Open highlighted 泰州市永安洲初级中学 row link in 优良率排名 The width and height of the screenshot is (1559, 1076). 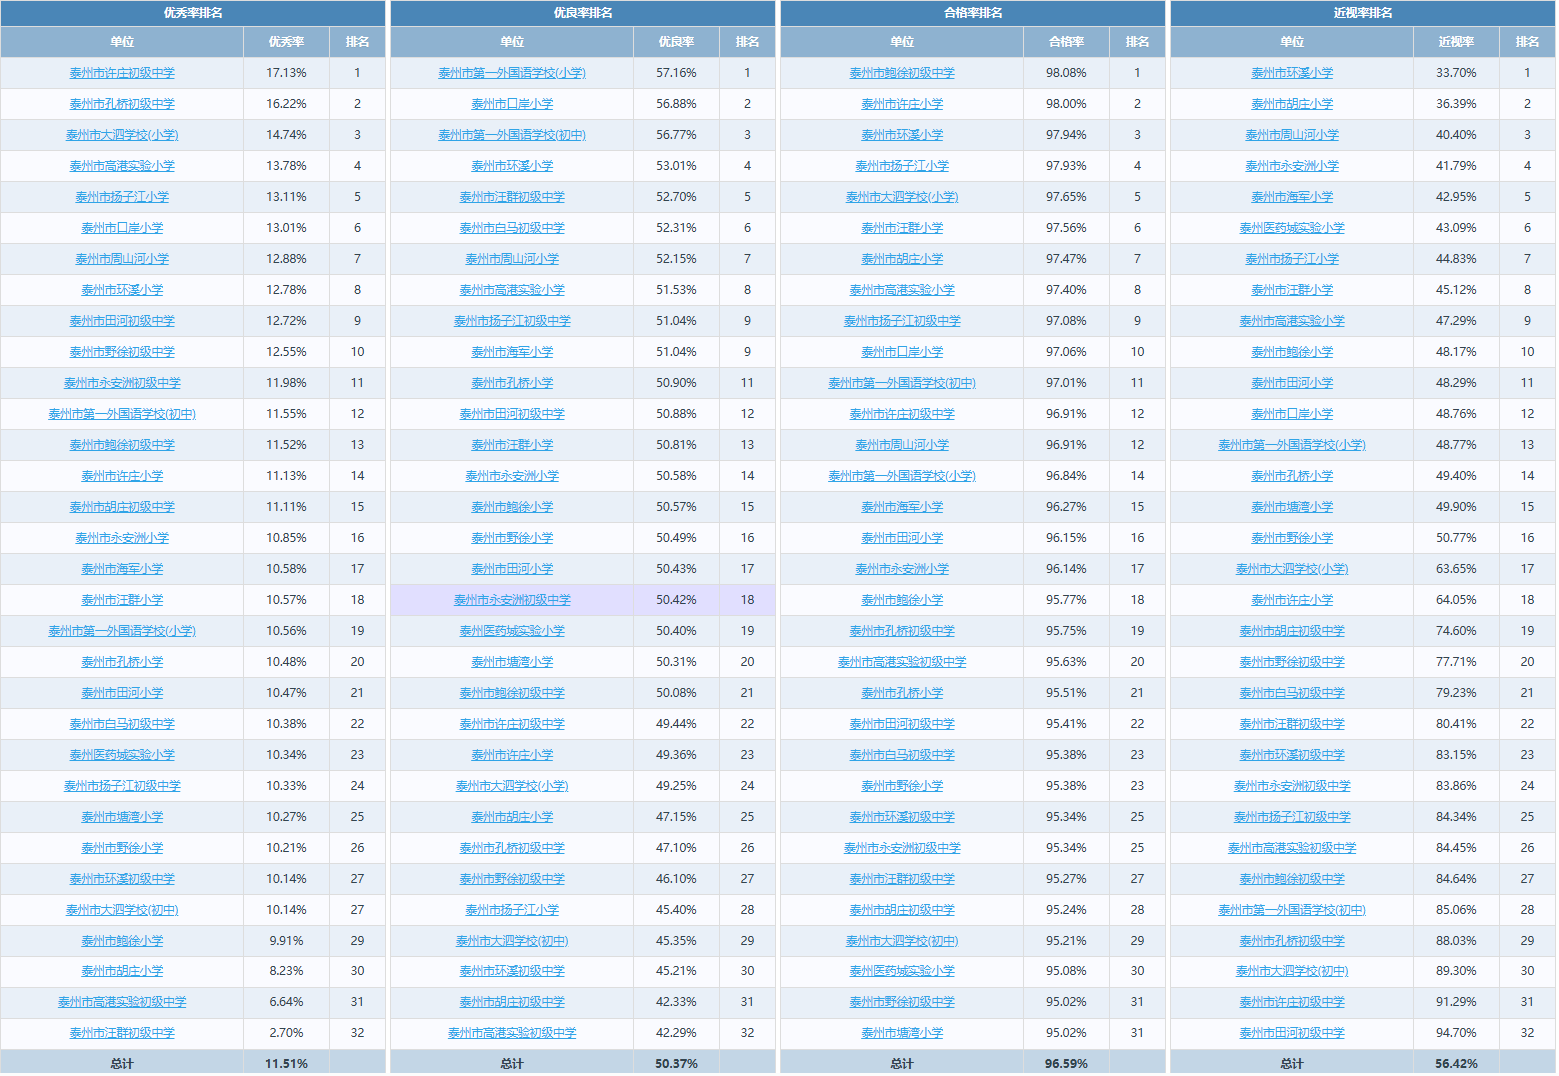(x=512, y=600)
